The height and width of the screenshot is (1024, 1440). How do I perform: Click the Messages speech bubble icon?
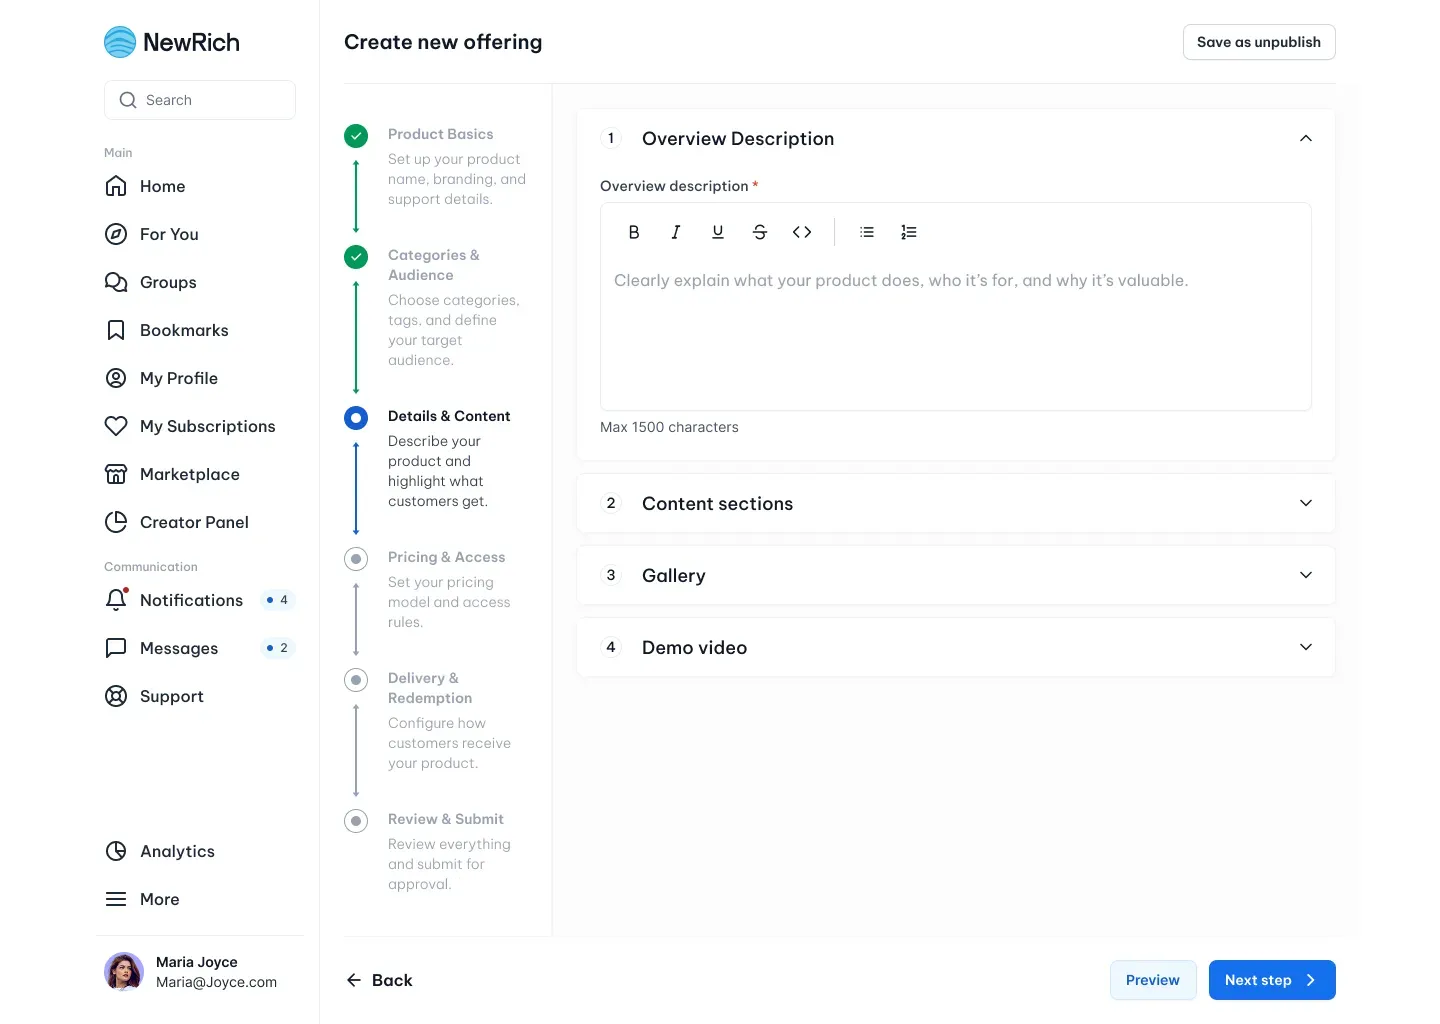click(116, 648)
